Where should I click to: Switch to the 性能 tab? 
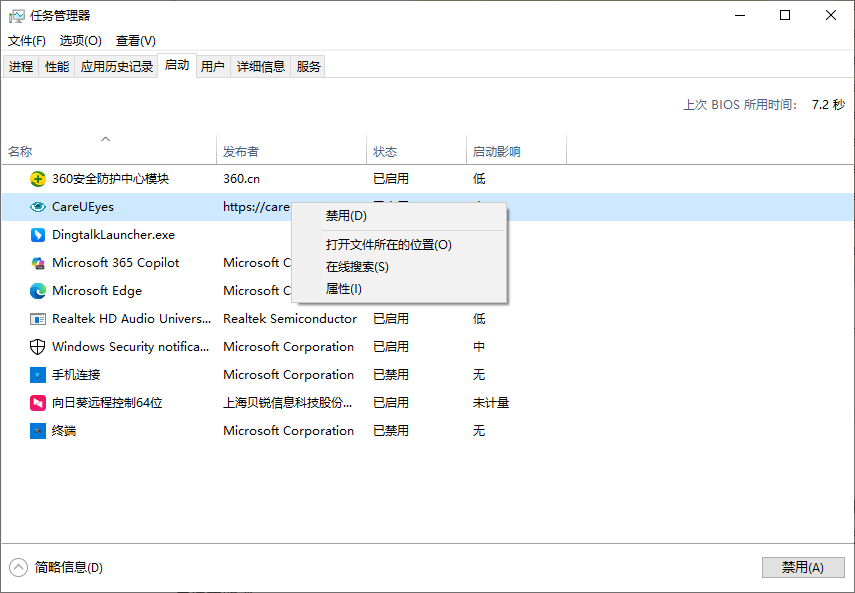[57, 66]
